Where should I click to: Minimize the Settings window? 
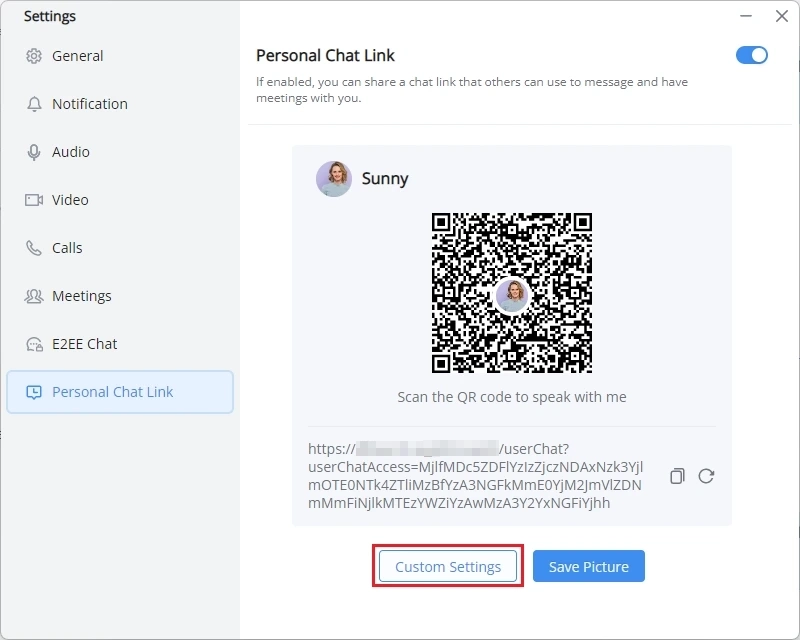tap(746, 16)
